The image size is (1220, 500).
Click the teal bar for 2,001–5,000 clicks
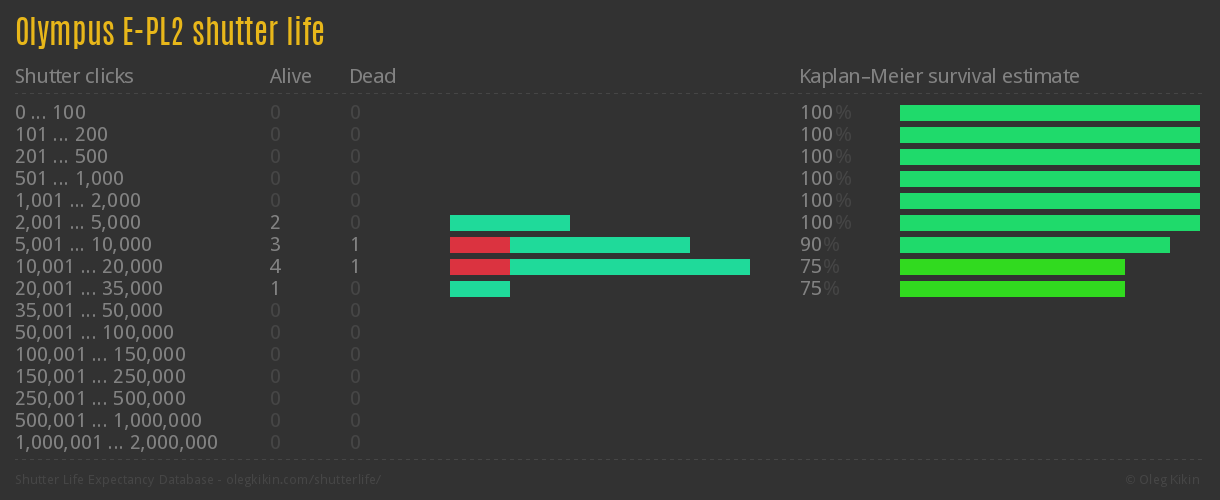pos(509,223)
